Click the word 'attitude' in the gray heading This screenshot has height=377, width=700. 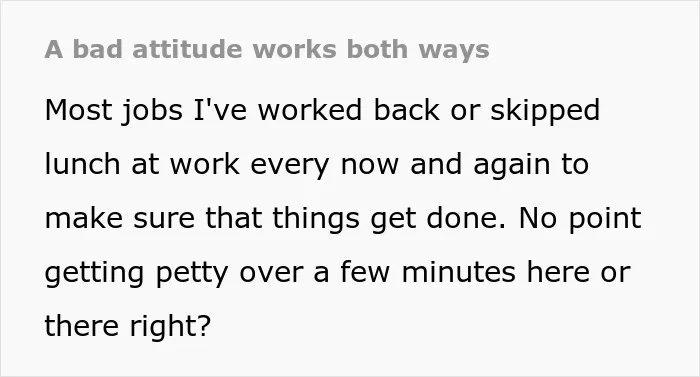(x=187, y=49)
